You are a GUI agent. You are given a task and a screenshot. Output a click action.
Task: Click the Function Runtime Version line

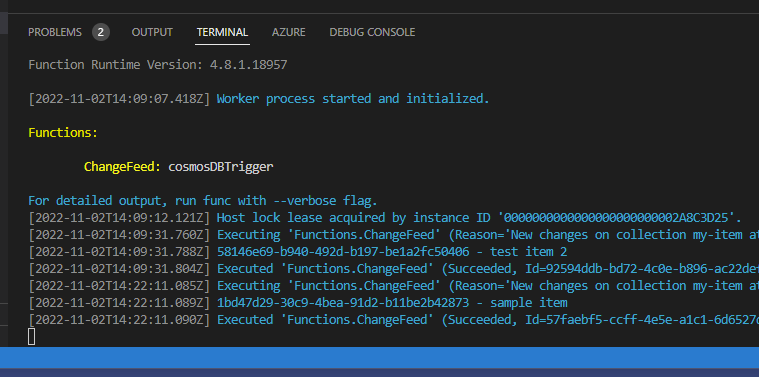pos(158,65)
